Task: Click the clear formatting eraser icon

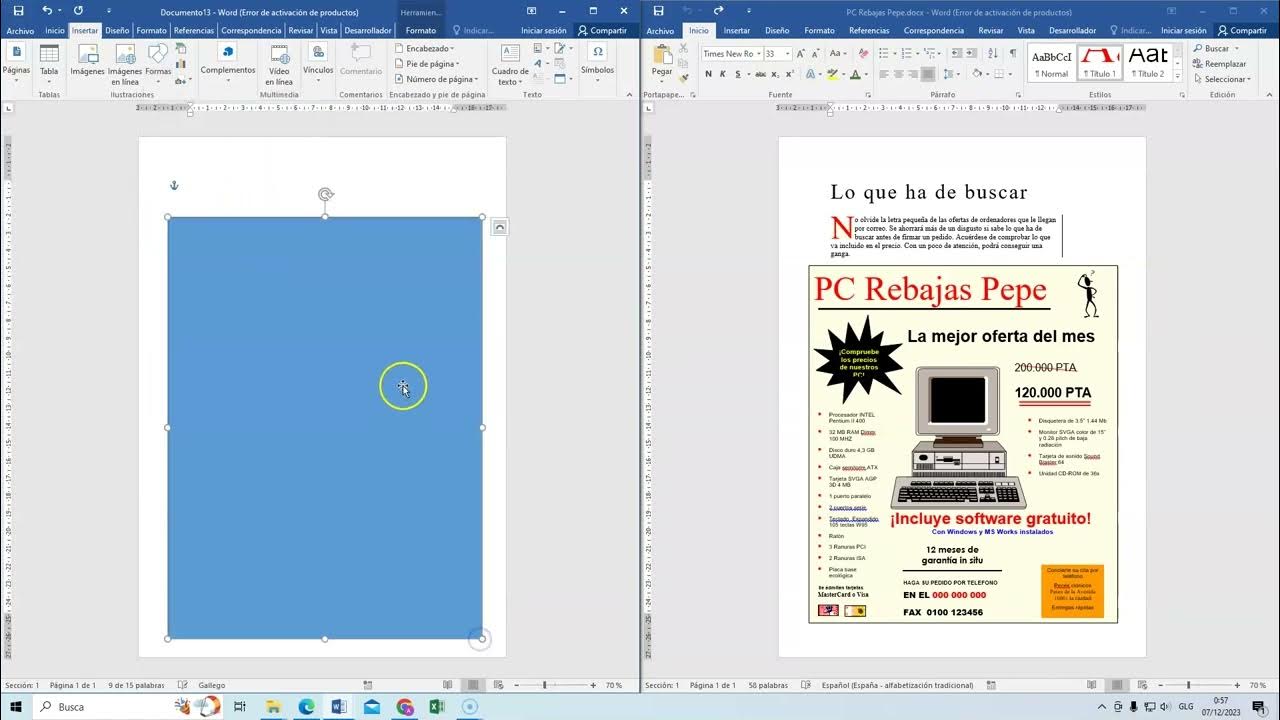Action: point(864,54)
